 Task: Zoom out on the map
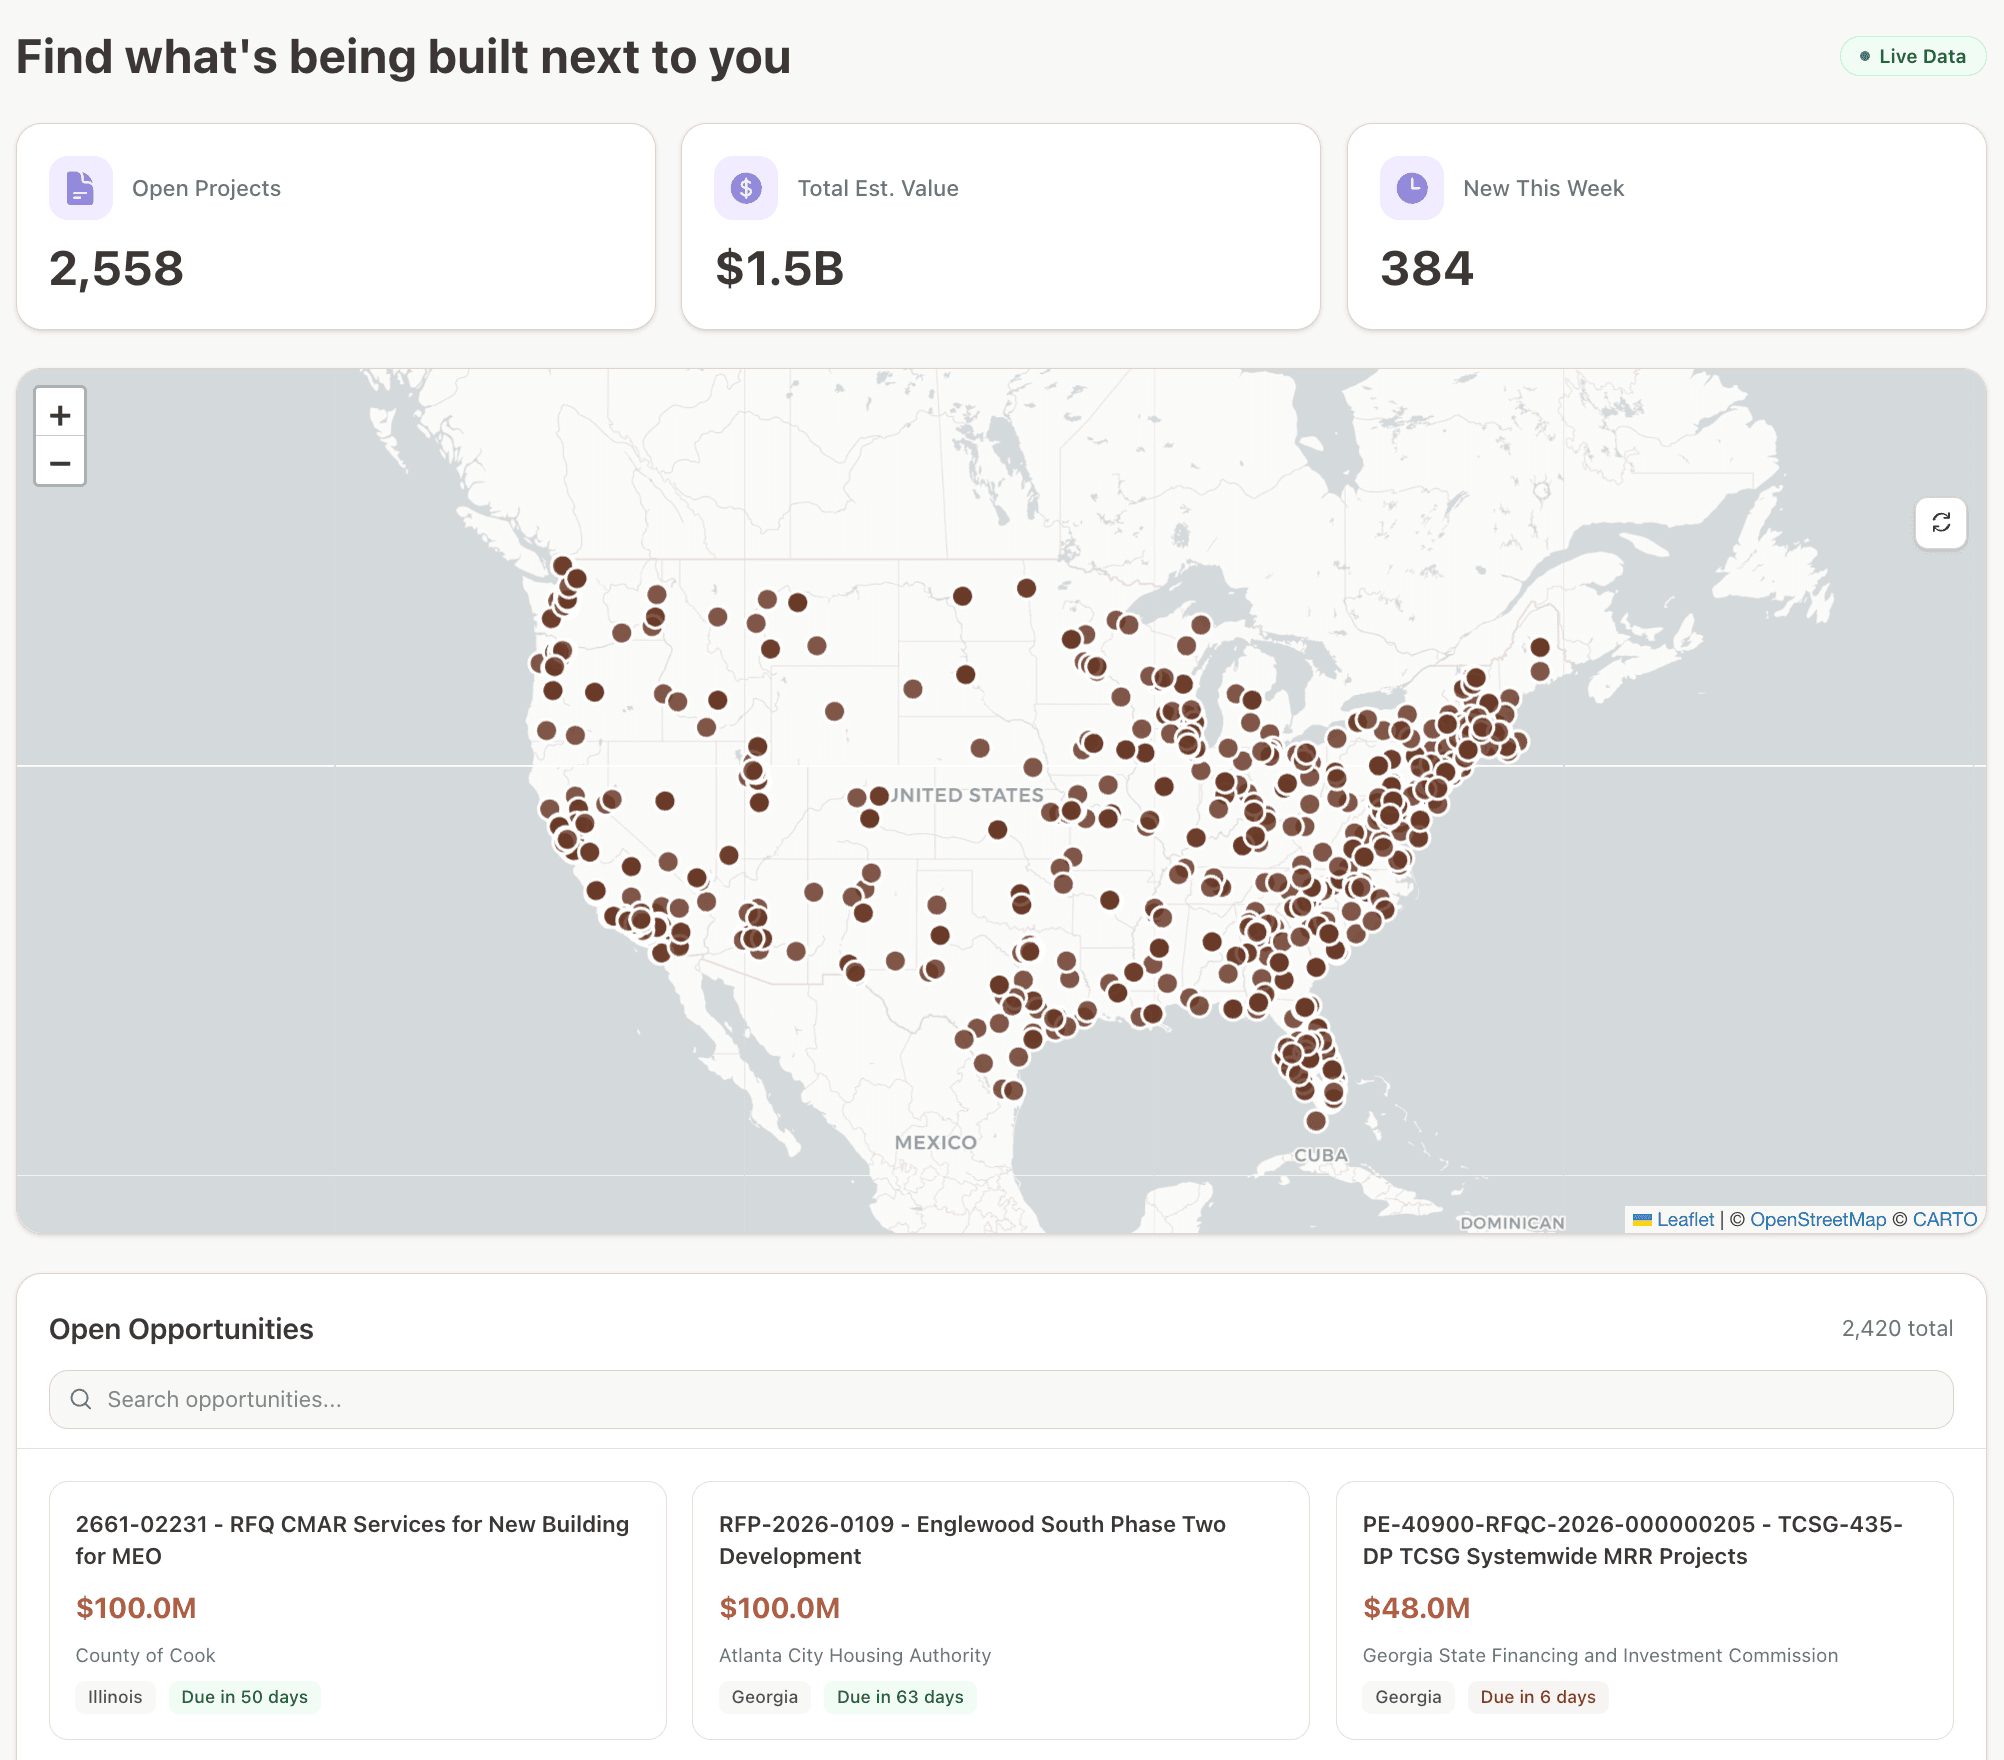click(60, 463)
